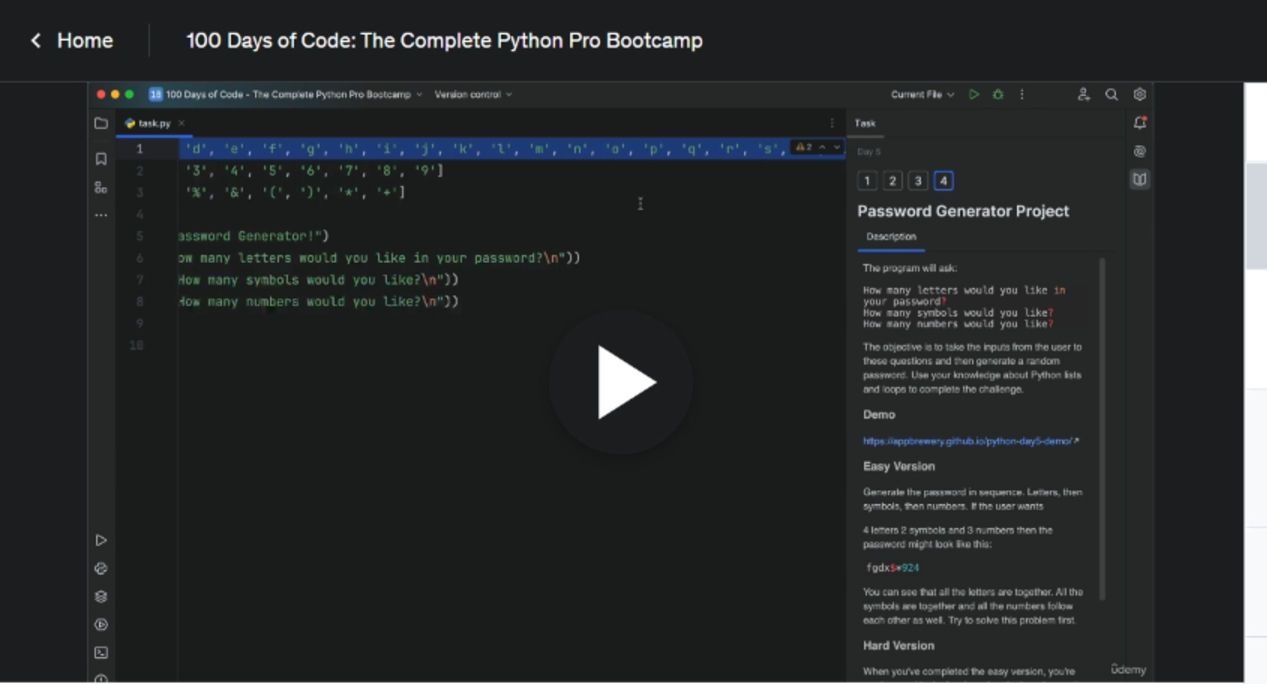
Task: Click the Hard Version heading
Action: tap(898, 646)
